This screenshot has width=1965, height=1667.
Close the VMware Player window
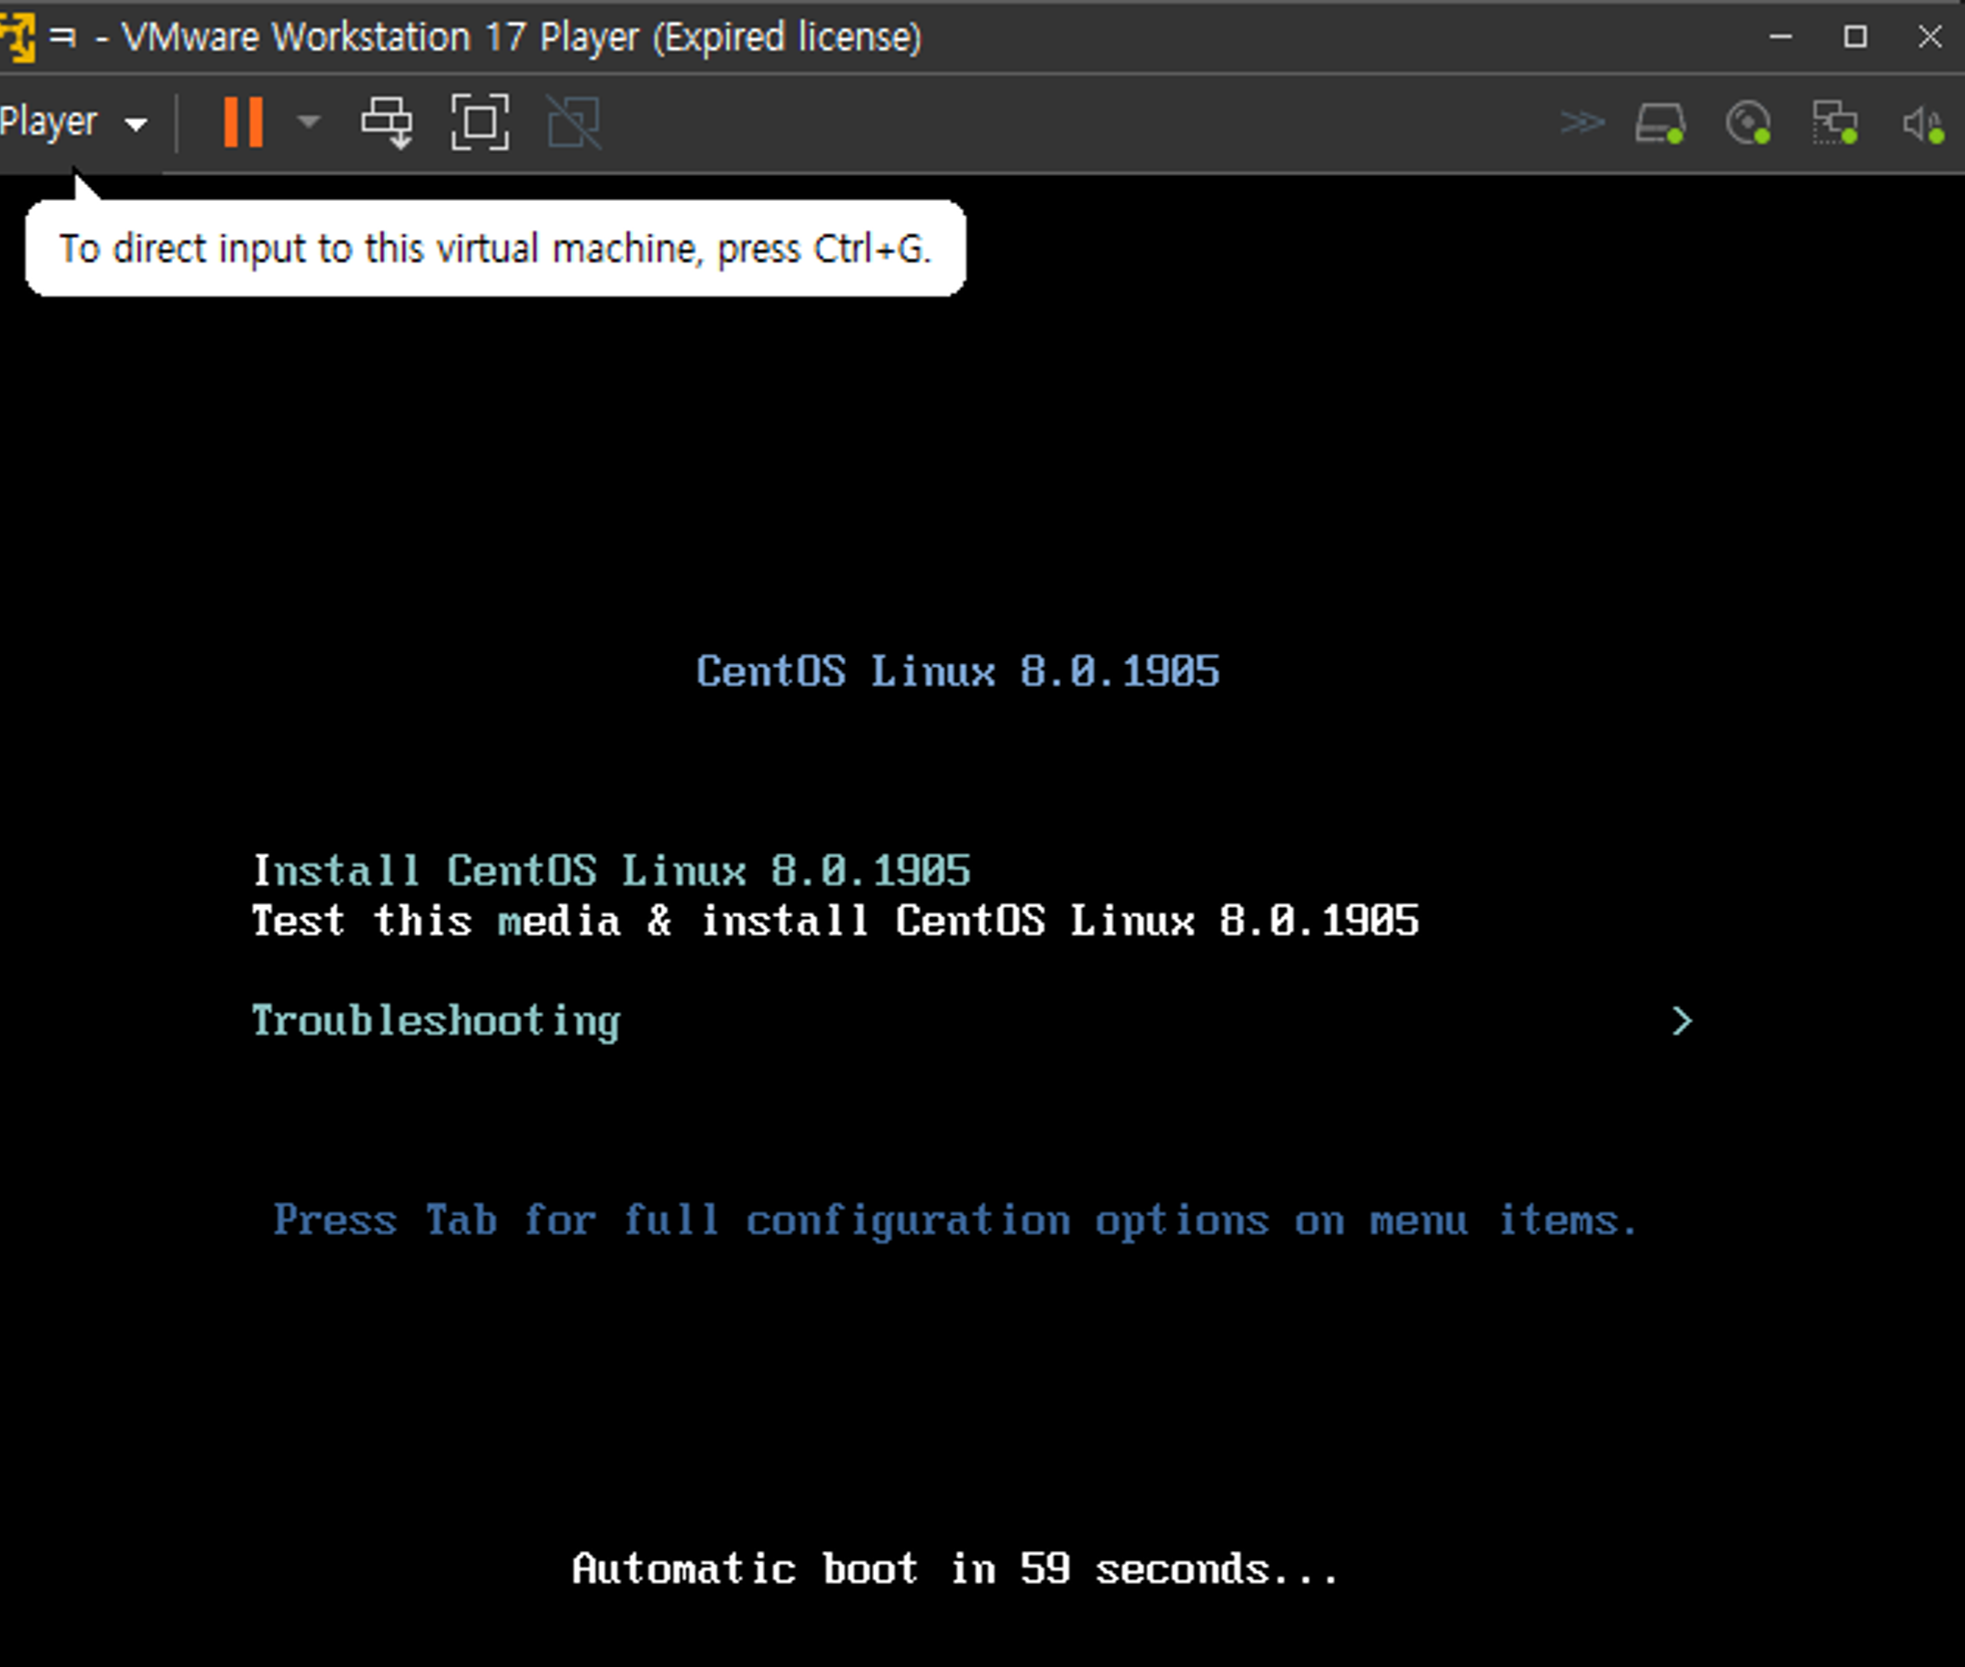[x=1929, y=37]
